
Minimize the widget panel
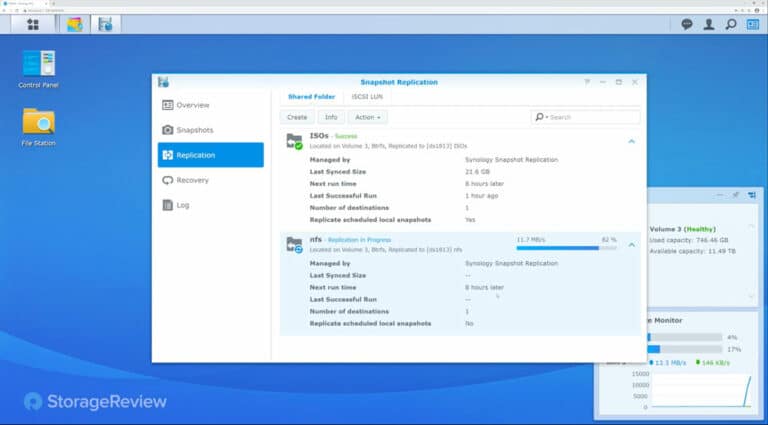(x=720, y=195)
